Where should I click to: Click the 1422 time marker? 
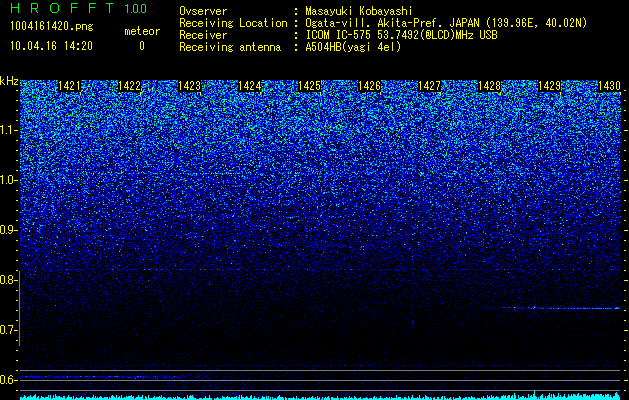pyautogui.click(x=130, y=86)
